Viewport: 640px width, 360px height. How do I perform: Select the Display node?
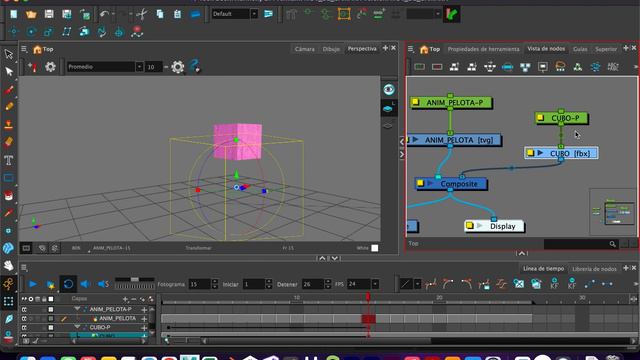coord(494,226)
